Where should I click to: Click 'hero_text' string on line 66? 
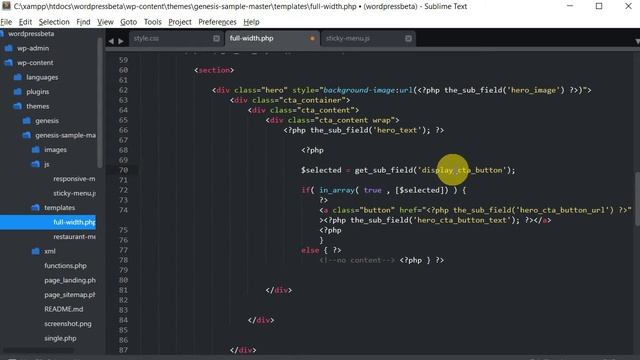pos(397,130)
